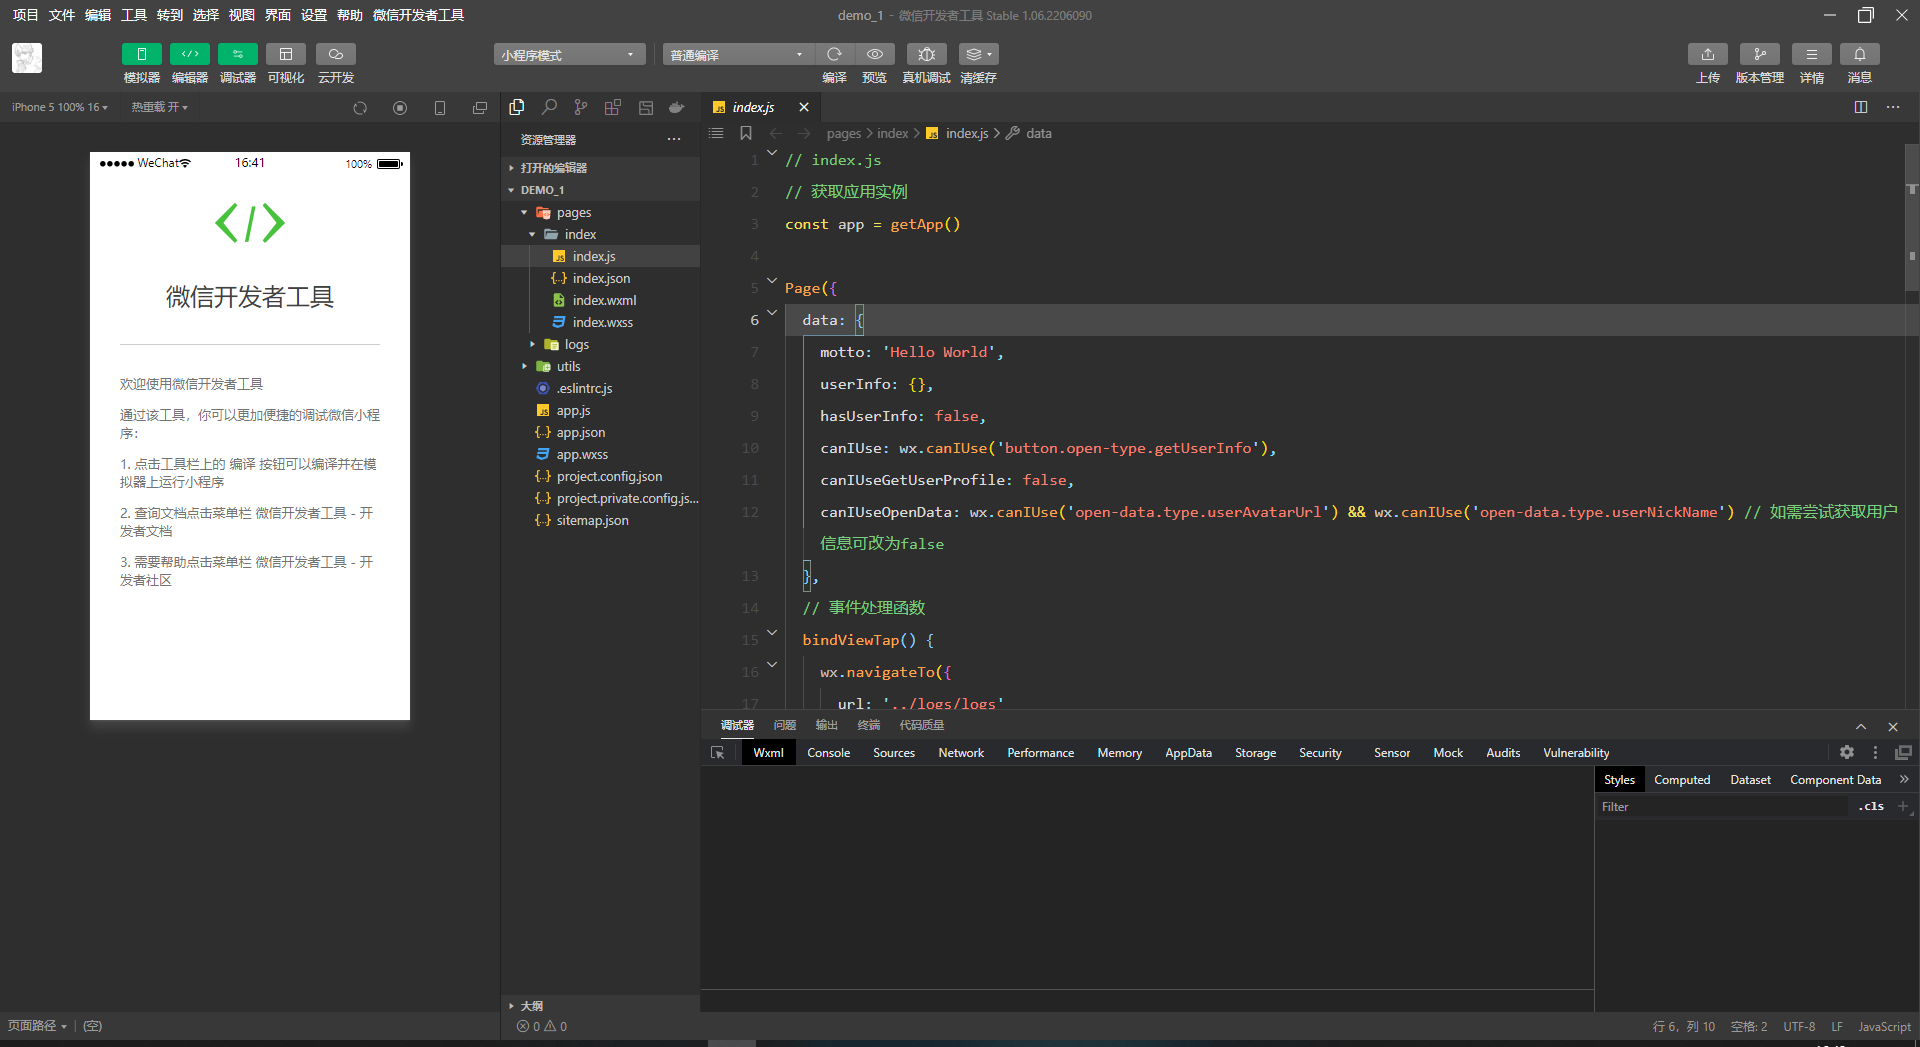Open the page path dropdown

(x=37, y=1026)
